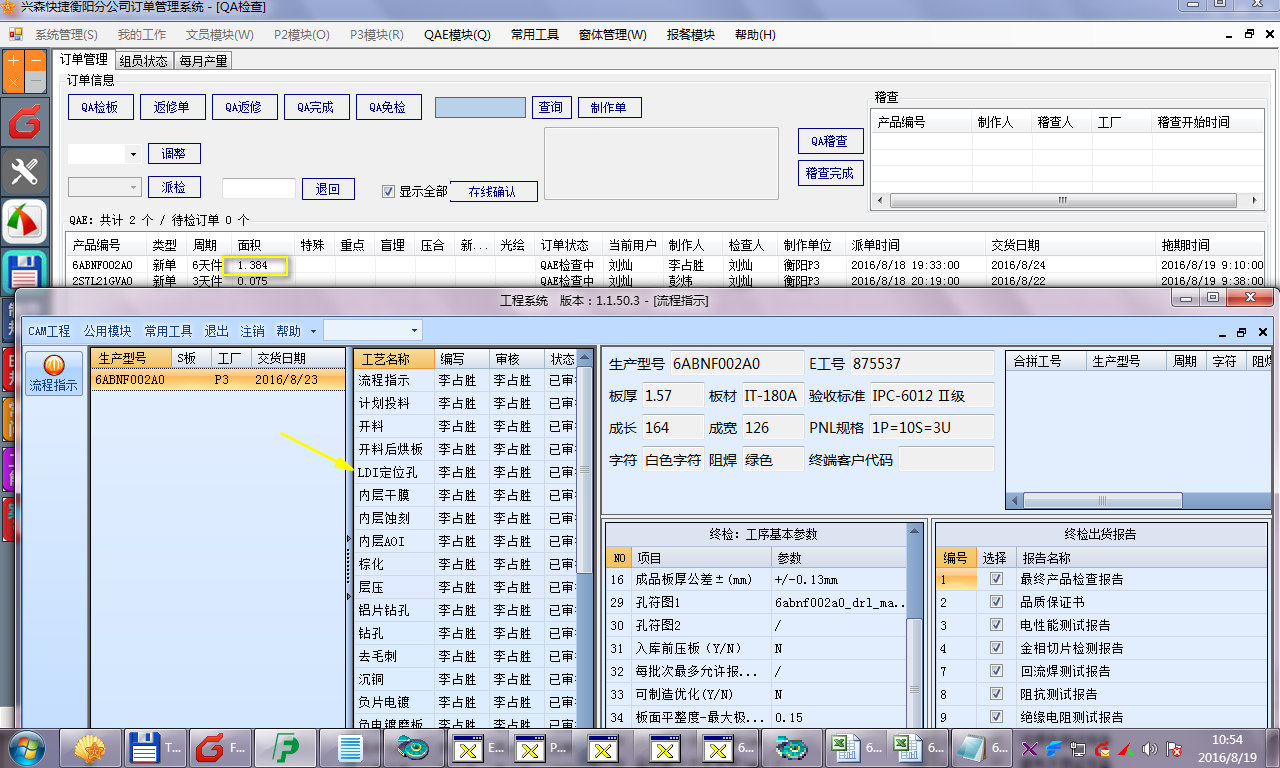This screenshot has width=1280, height=768.
Task: Switch to the 每月产量 tab
Action: pyautogui.click(x=203, y=61)
